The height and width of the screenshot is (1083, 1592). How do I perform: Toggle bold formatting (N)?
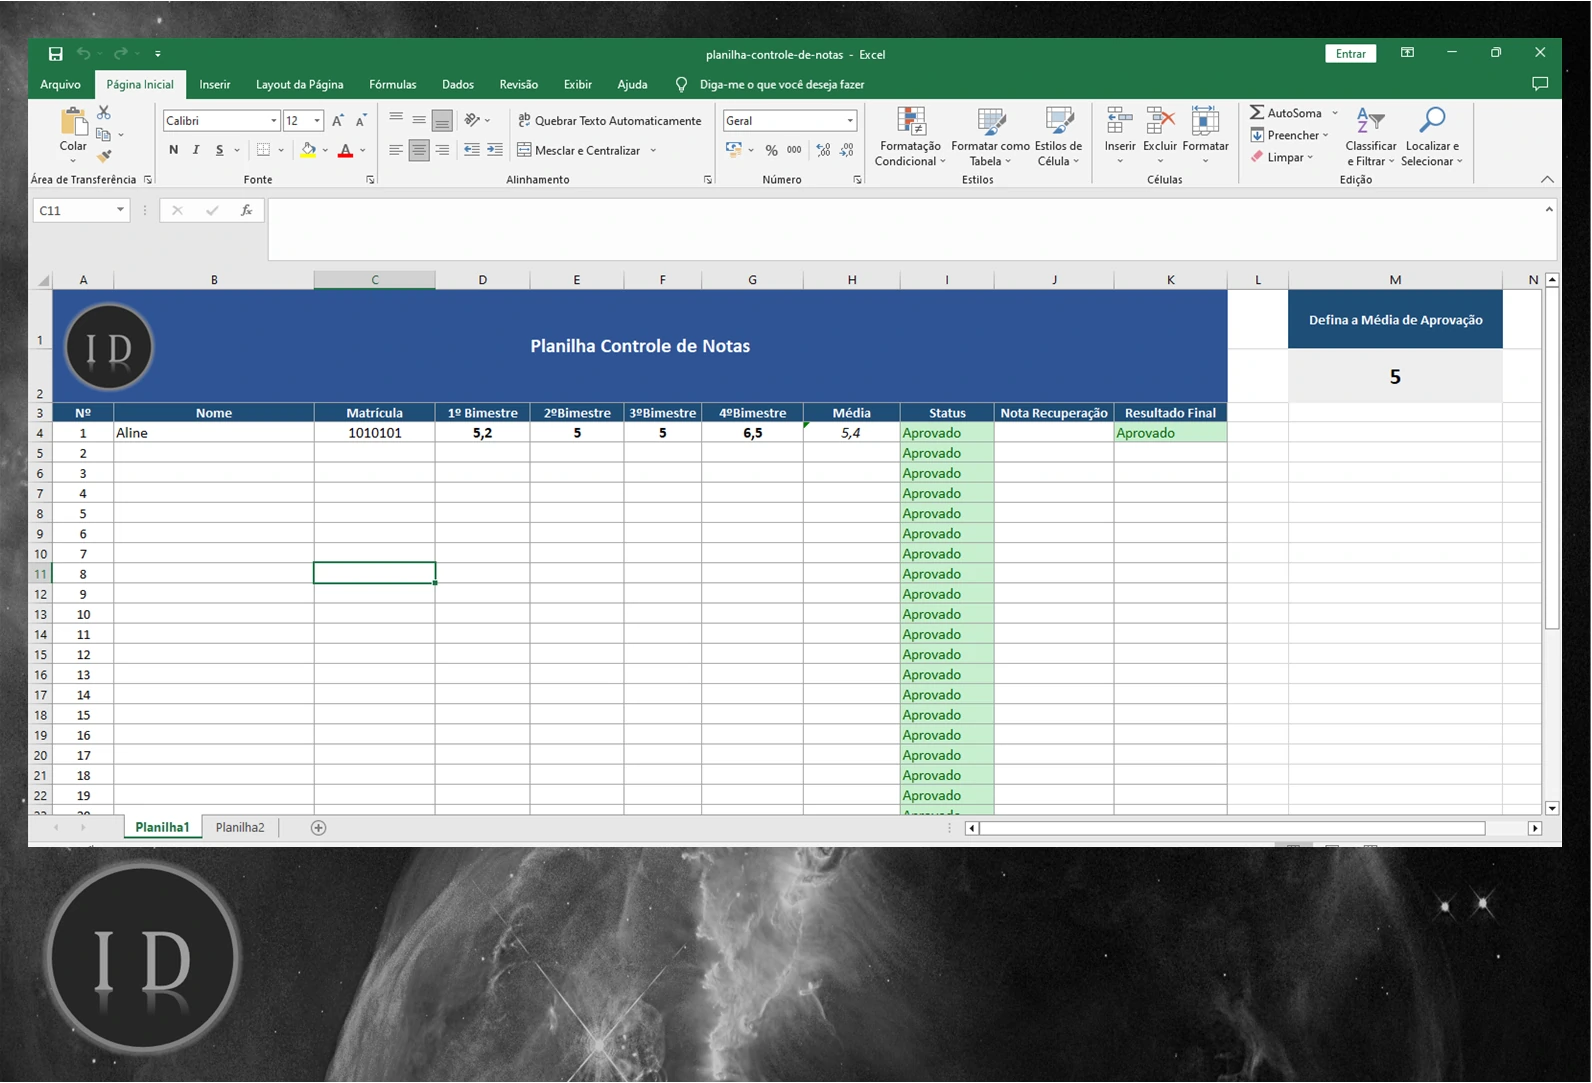pyautogui.click(x=174, y=150)
